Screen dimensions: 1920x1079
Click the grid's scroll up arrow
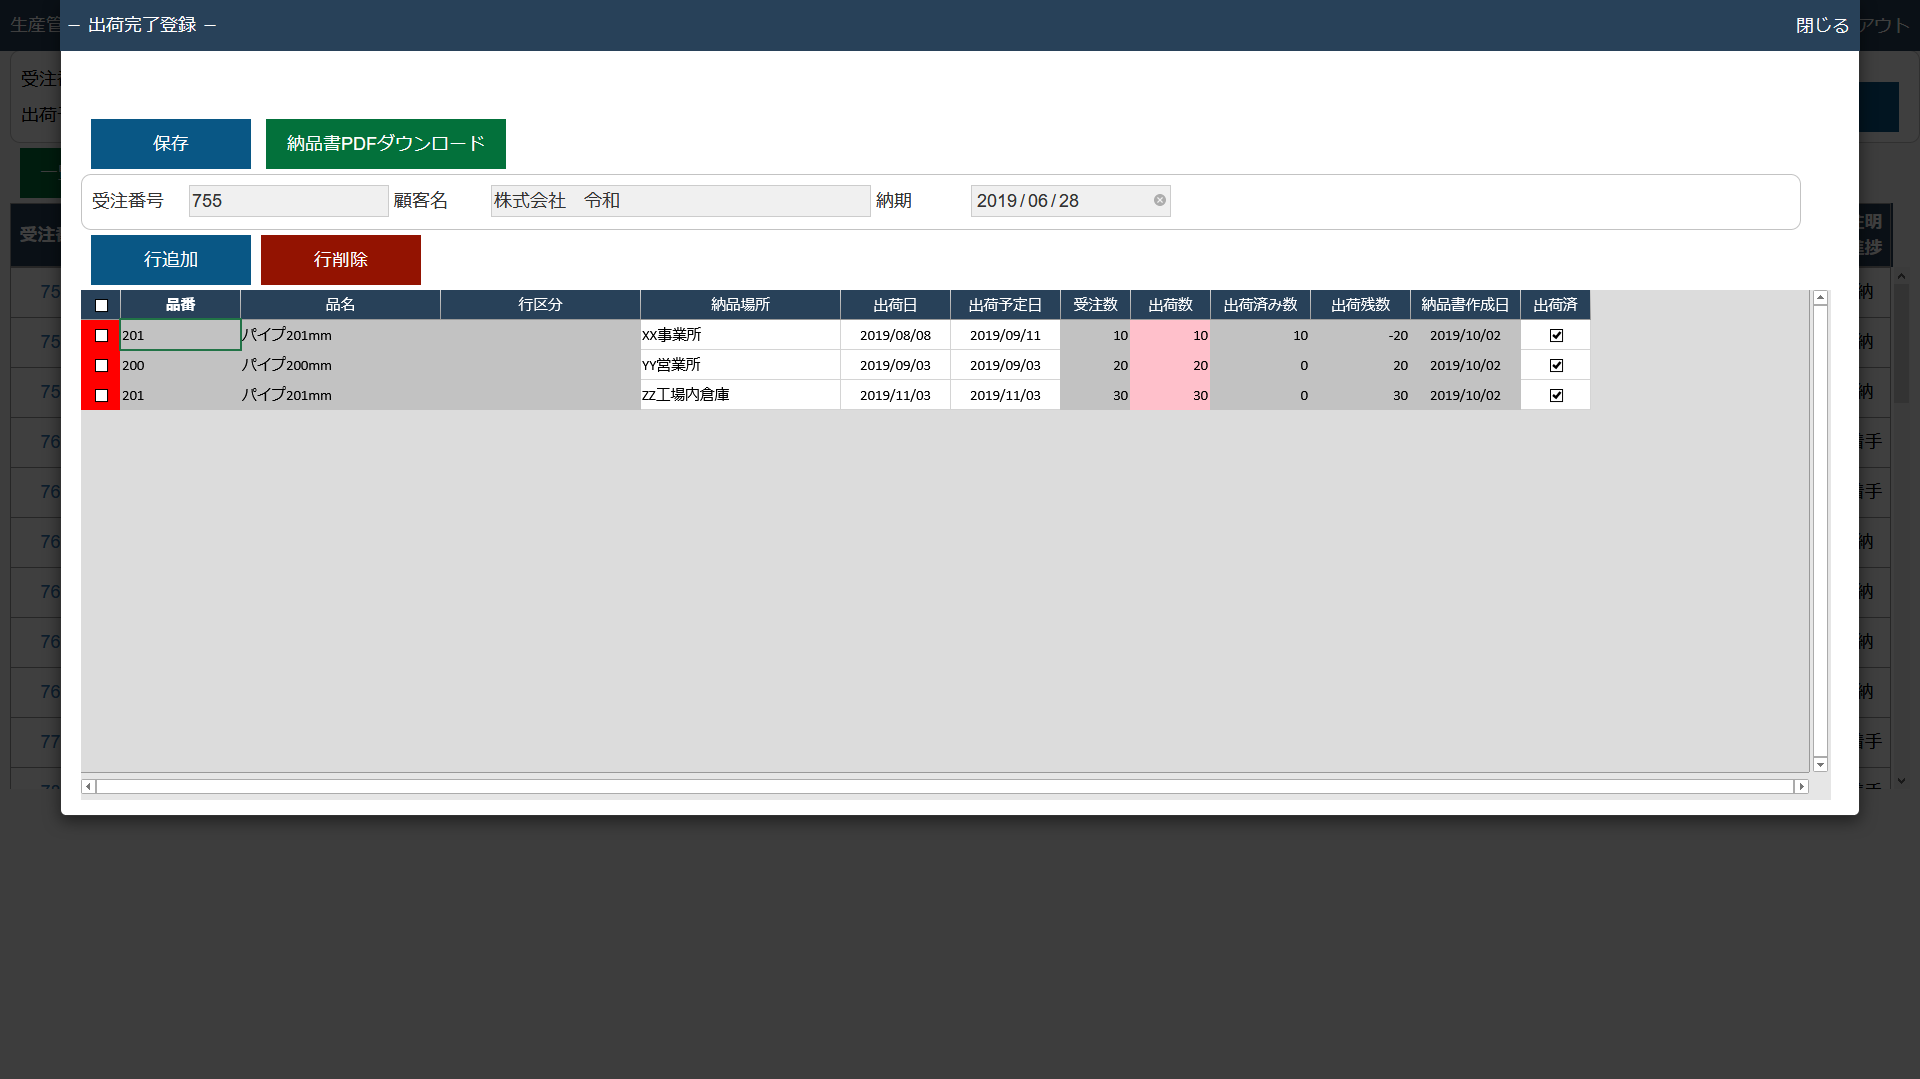click(1820, 298)
